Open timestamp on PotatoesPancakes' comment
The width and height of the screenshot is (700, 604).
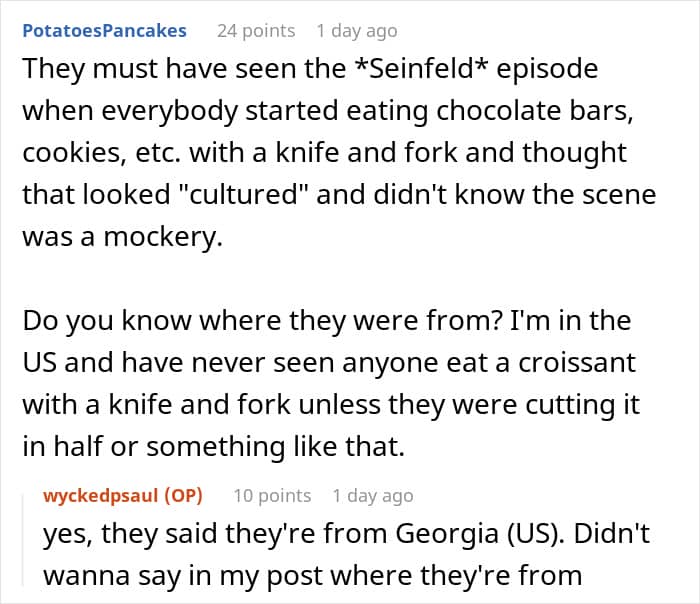[x=356, y=31]
